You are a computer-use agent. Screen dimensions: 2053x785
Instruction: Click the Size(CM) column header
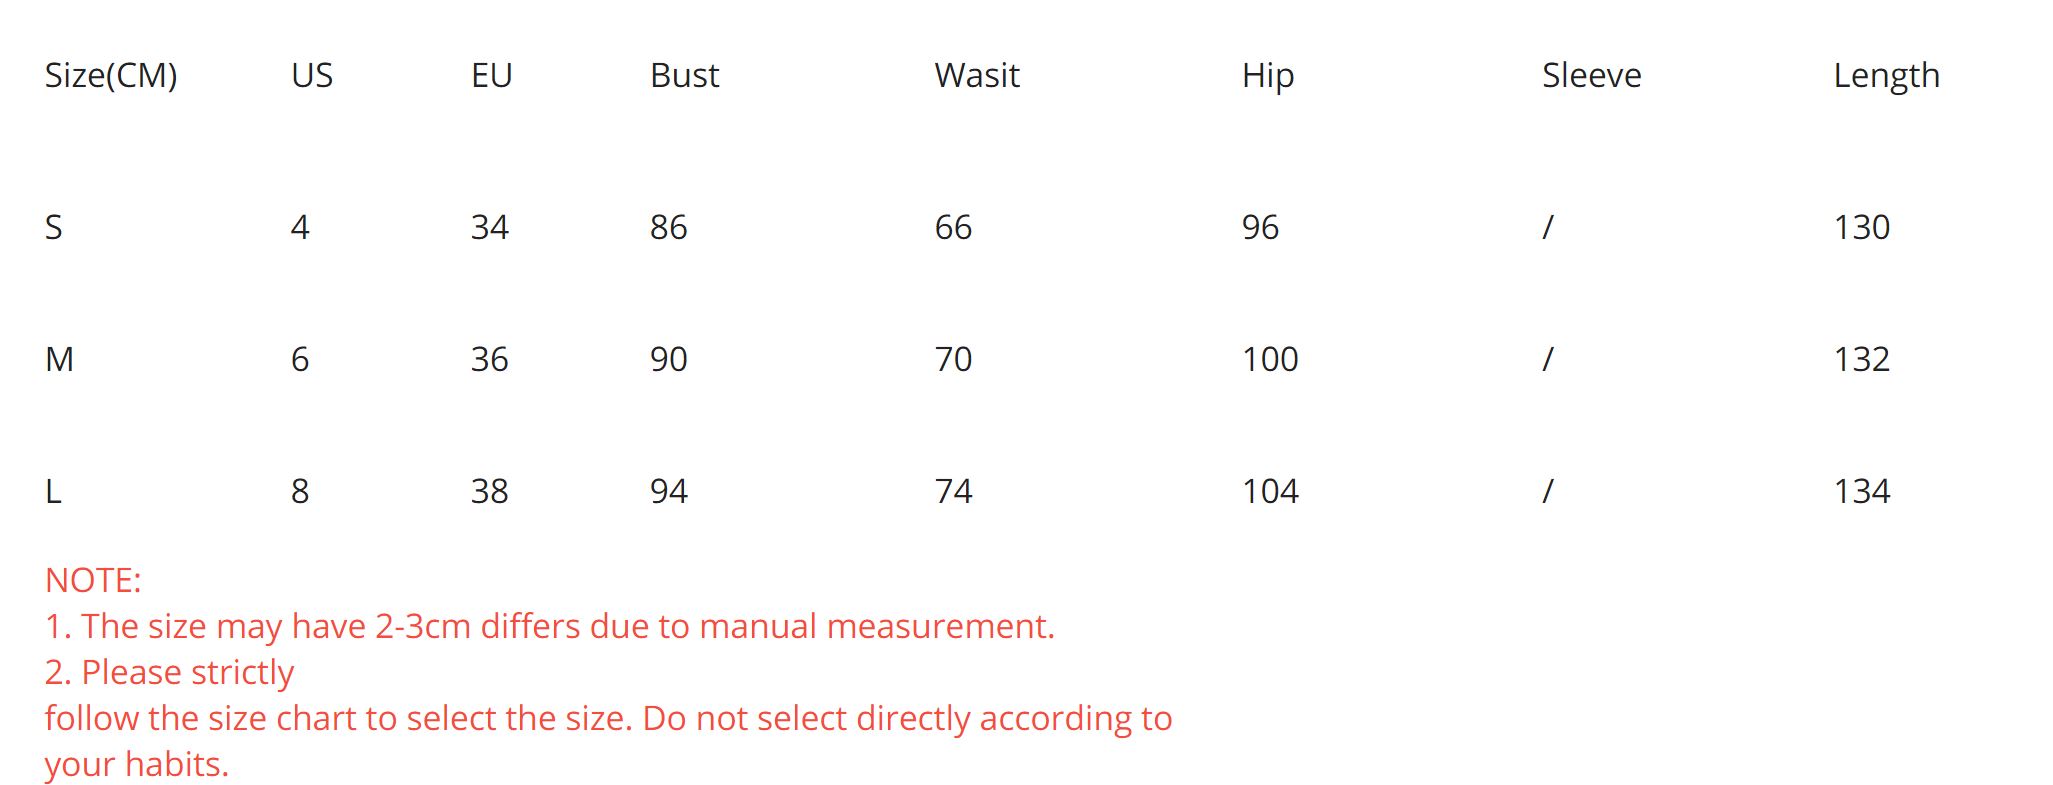pos(111,76)
